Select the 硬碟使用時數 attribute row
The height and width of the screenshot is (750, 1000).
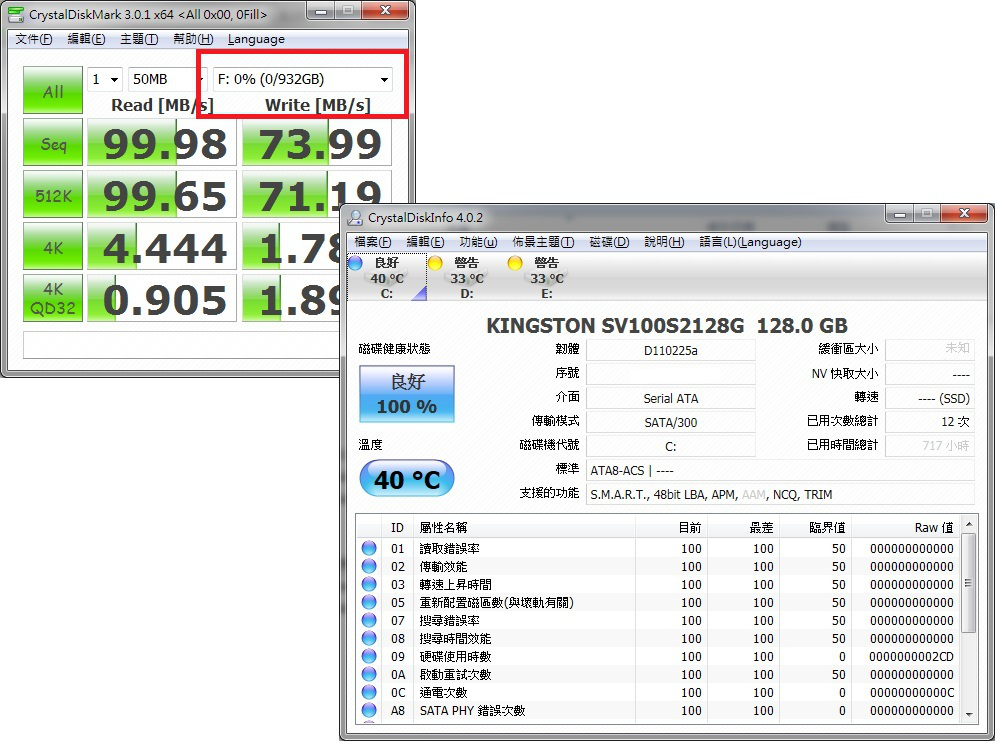(x=658, y=656)
